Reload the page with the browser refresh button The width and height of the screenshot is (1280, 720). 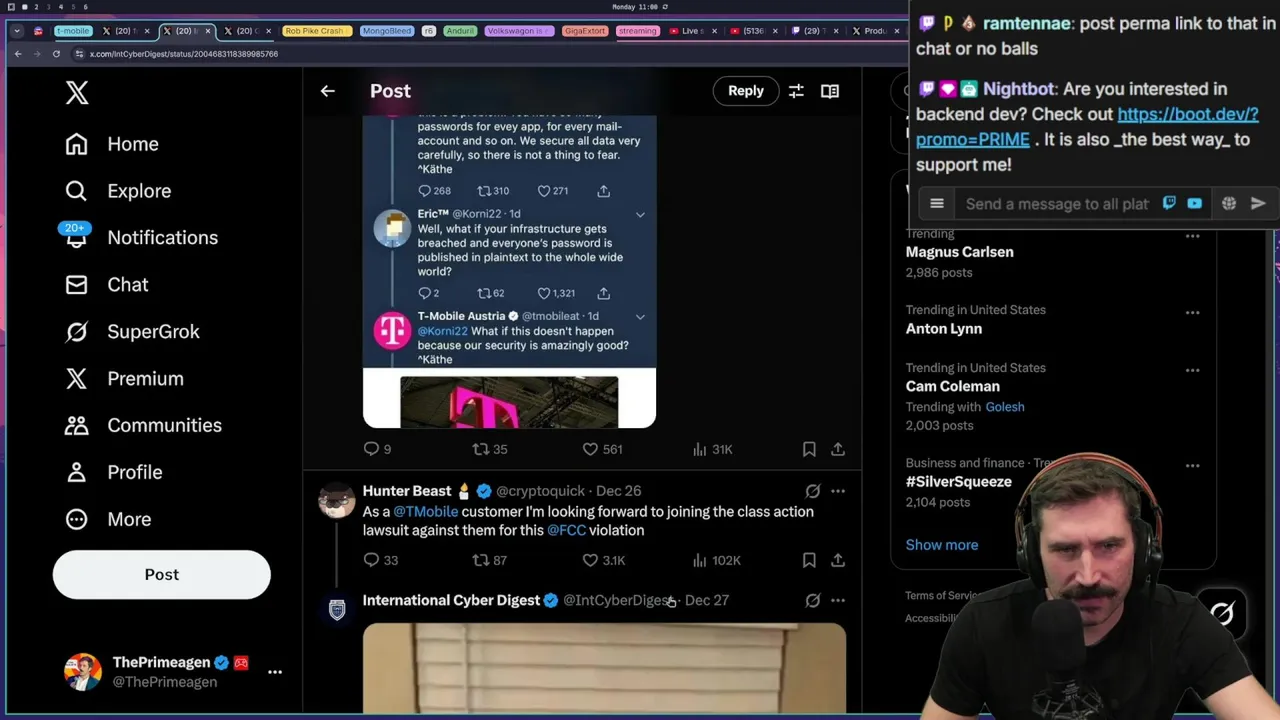tap(56, 54)
